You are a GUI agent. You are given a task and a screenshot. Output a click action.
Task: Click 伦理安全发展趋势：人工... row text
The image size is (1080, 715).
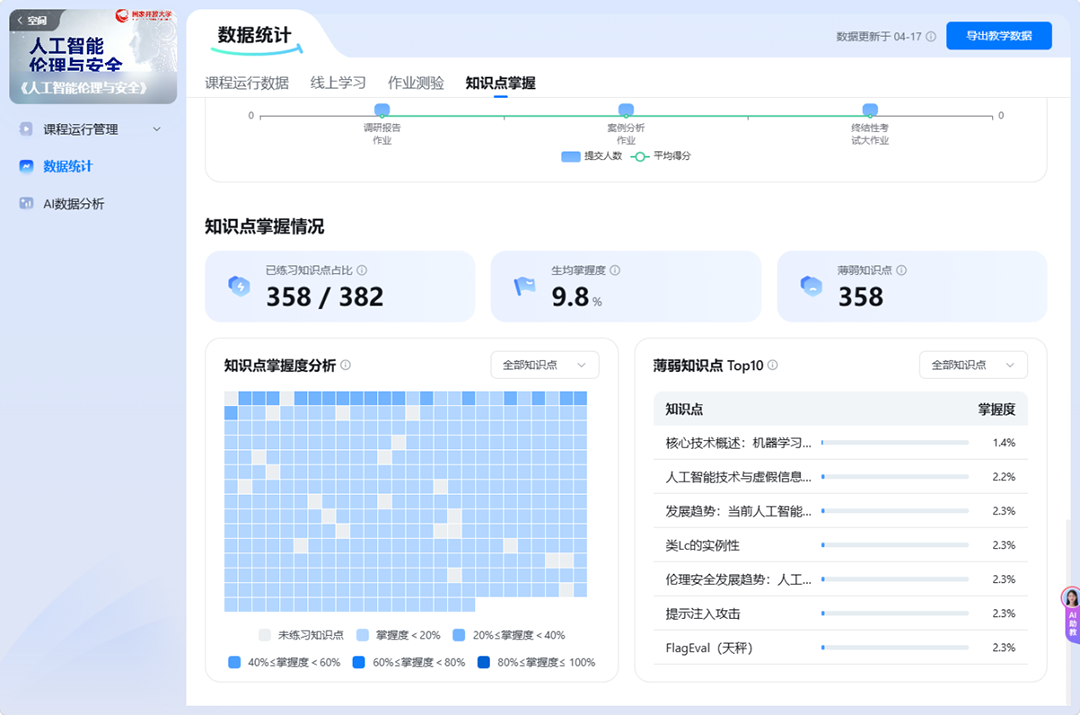pyautogui.click(x=738, y=579)
